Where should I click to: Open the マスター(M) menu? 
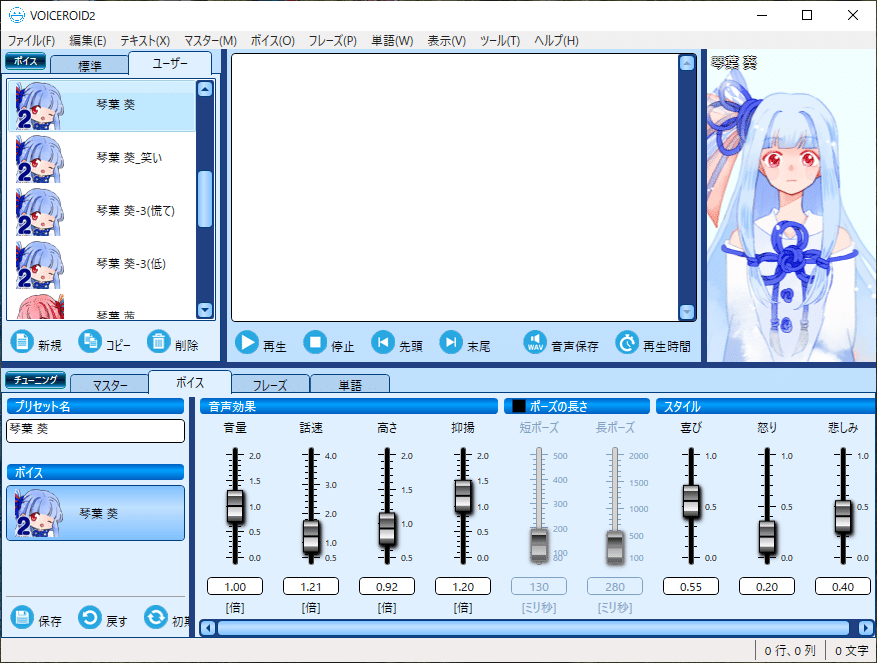[x=210, y=40]
